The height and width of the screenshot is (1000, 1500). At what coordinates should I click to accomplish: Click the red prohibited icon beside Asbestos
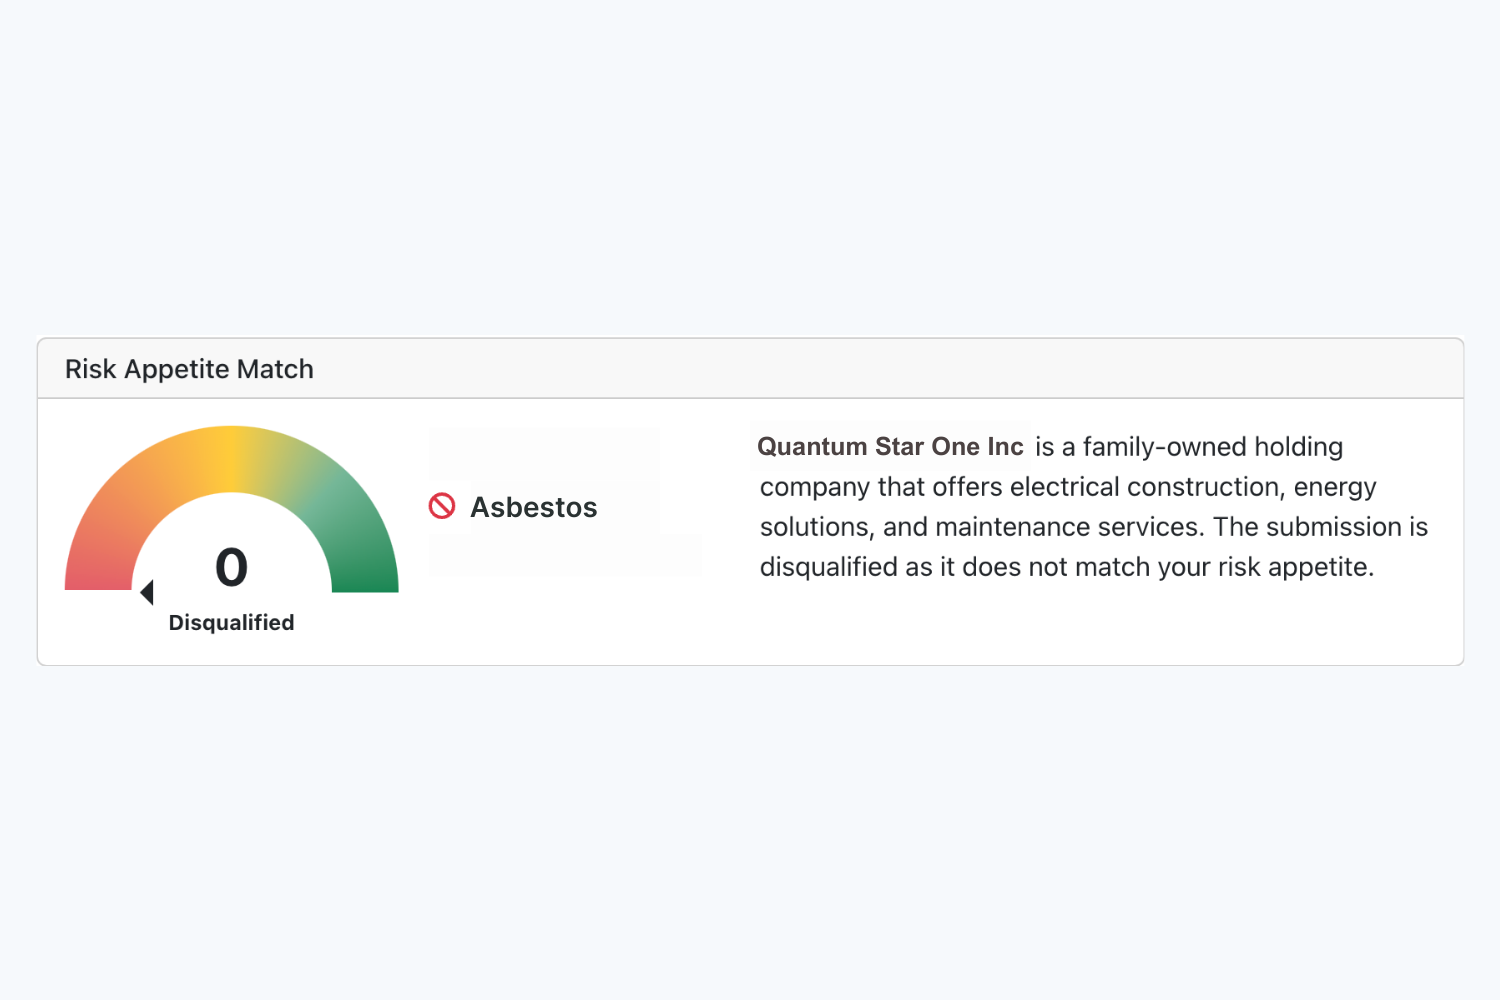pyautogui.click(x=442, y=506)
